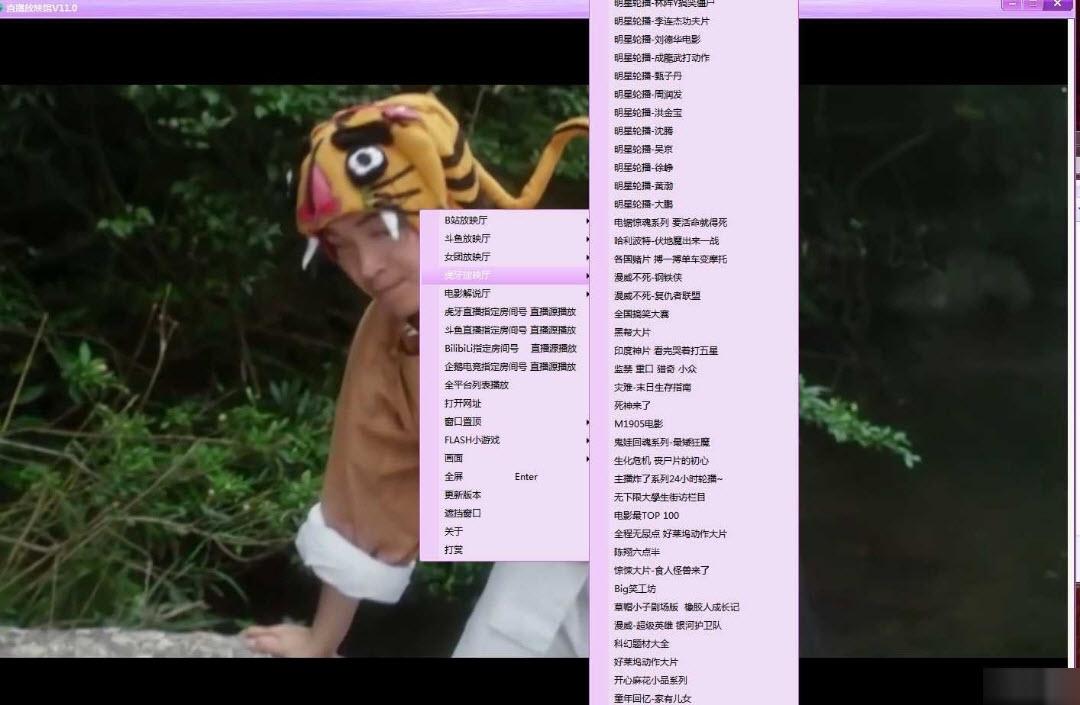Play 明星轮播-周润发

point(694,94)
